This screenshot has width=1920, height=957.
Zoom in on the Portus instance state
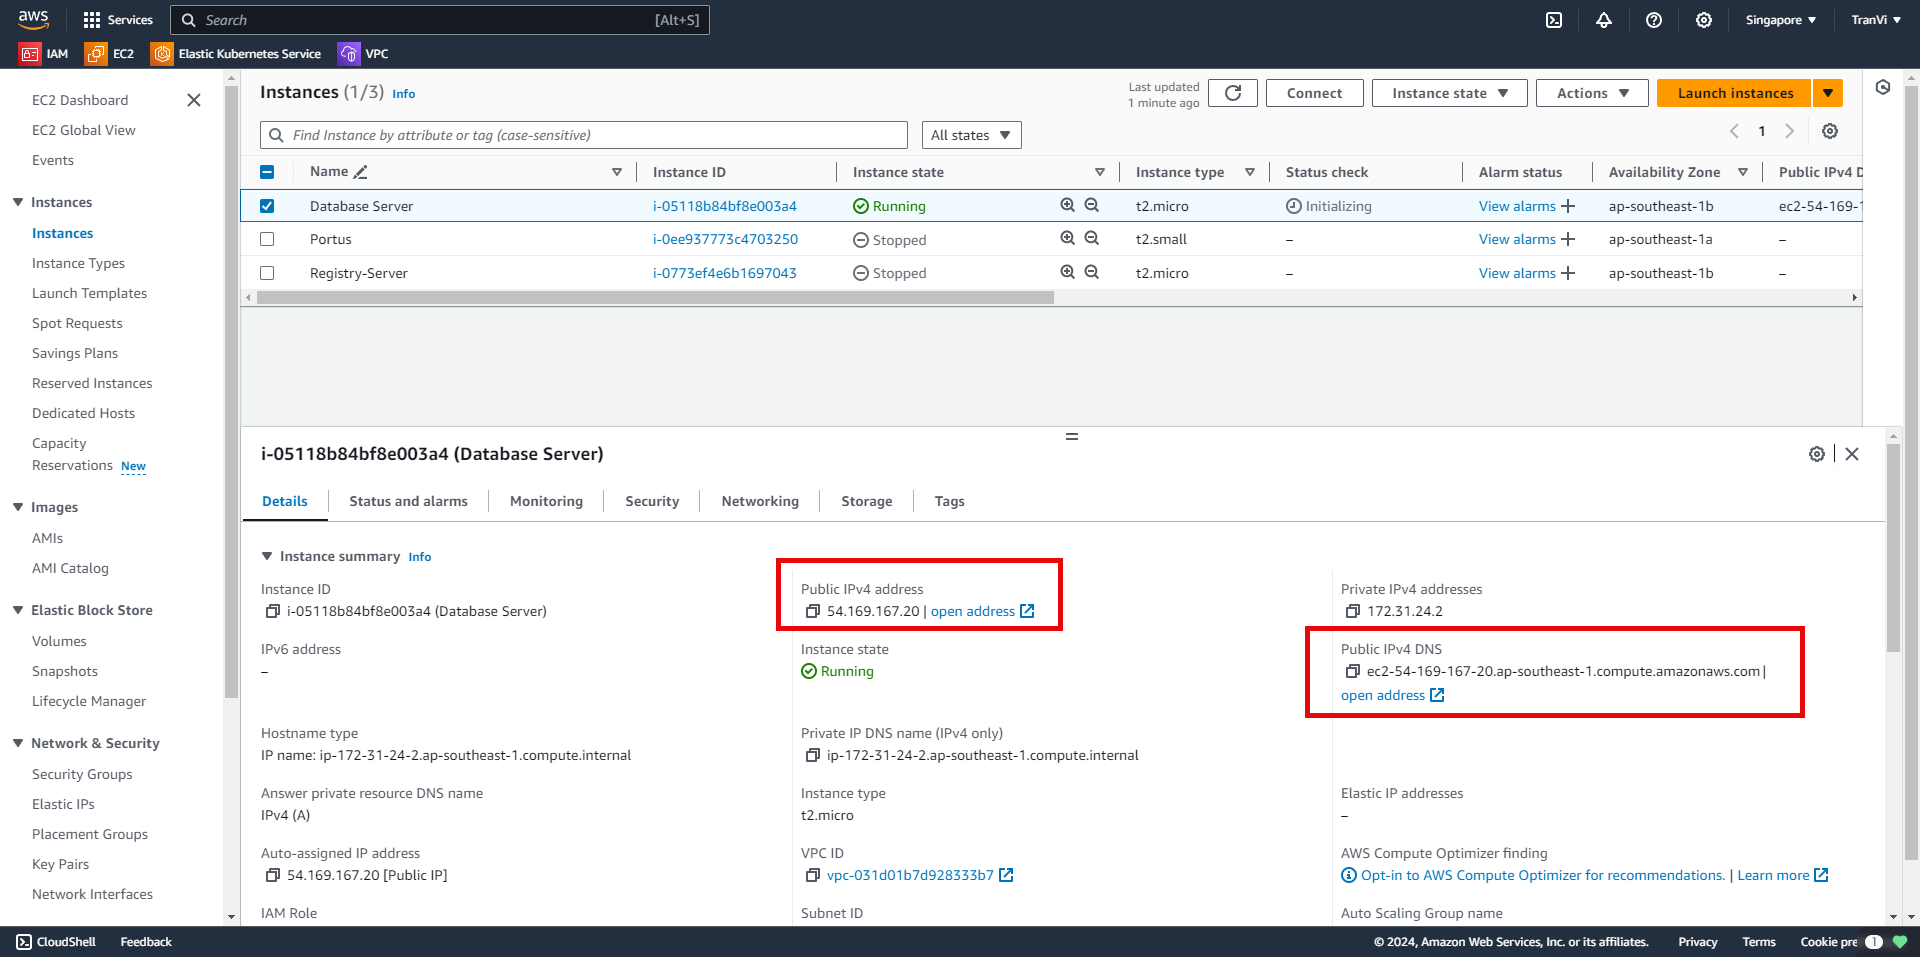1067,239
